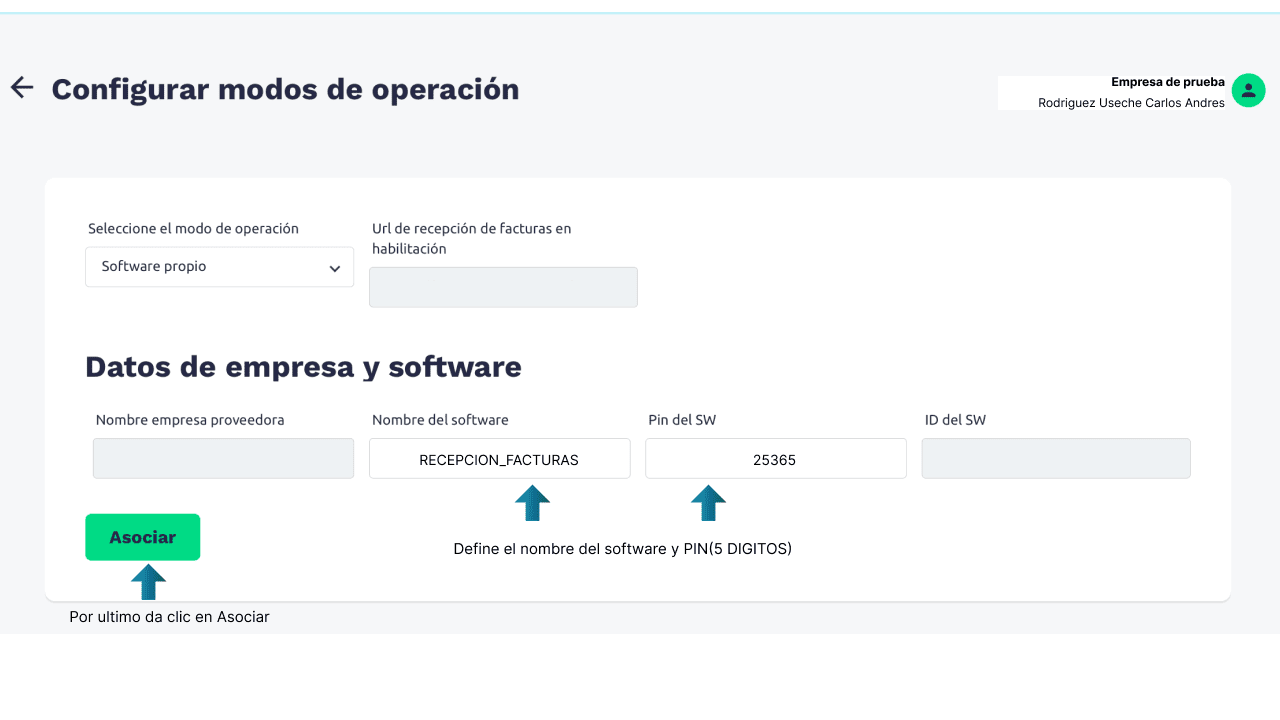Click the RECEPCION_FACTURAS software name field
1280x720 pixels.
point(499,459)
